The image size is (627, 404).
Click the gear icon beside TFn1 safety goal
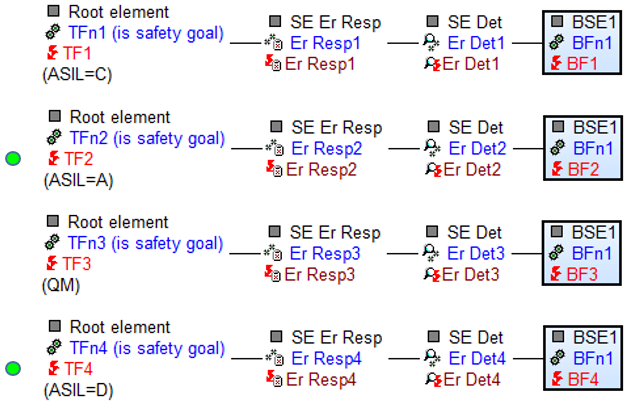pos(53,32)
